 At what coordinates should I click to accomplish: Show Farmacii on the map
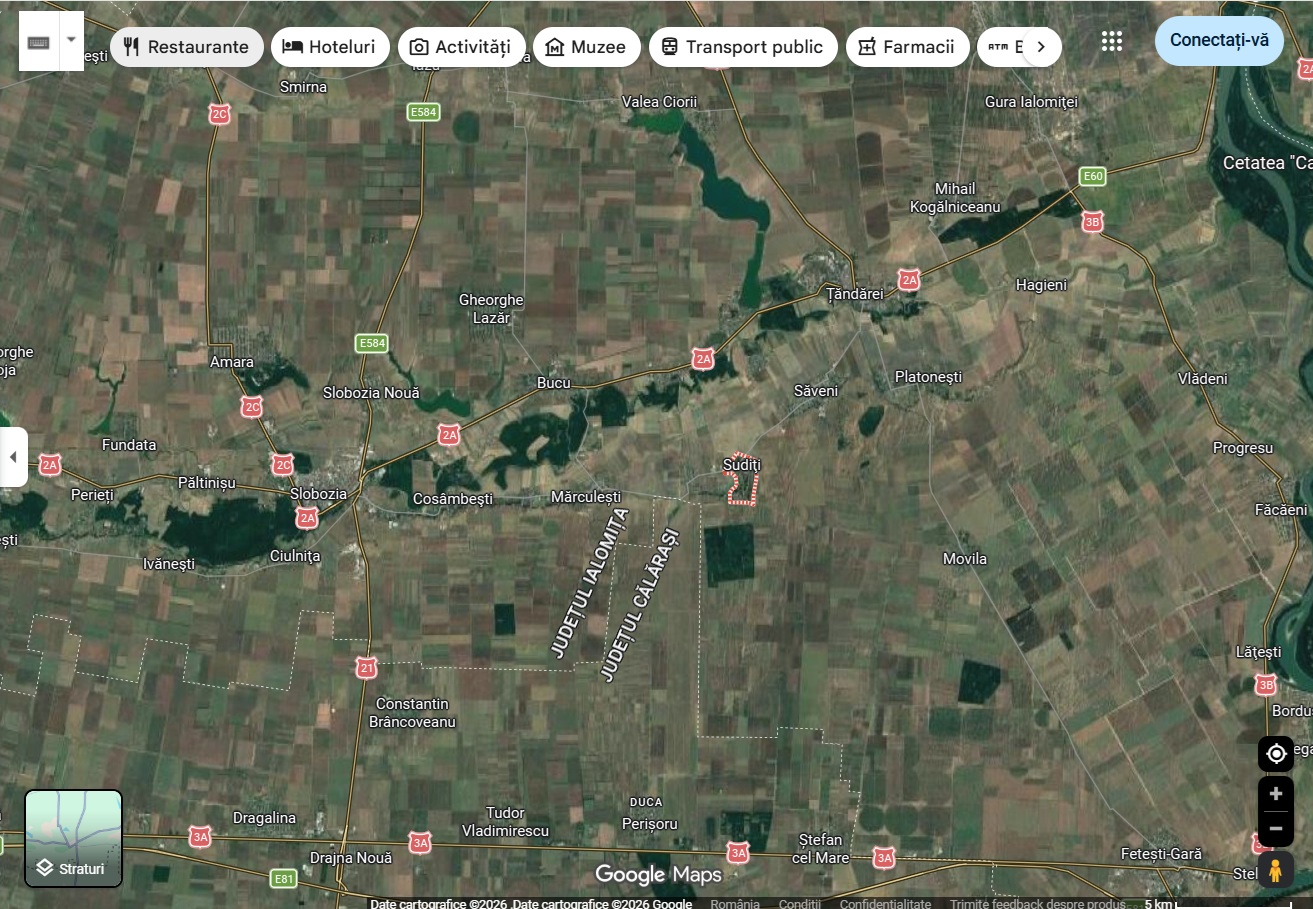point(907,47)
